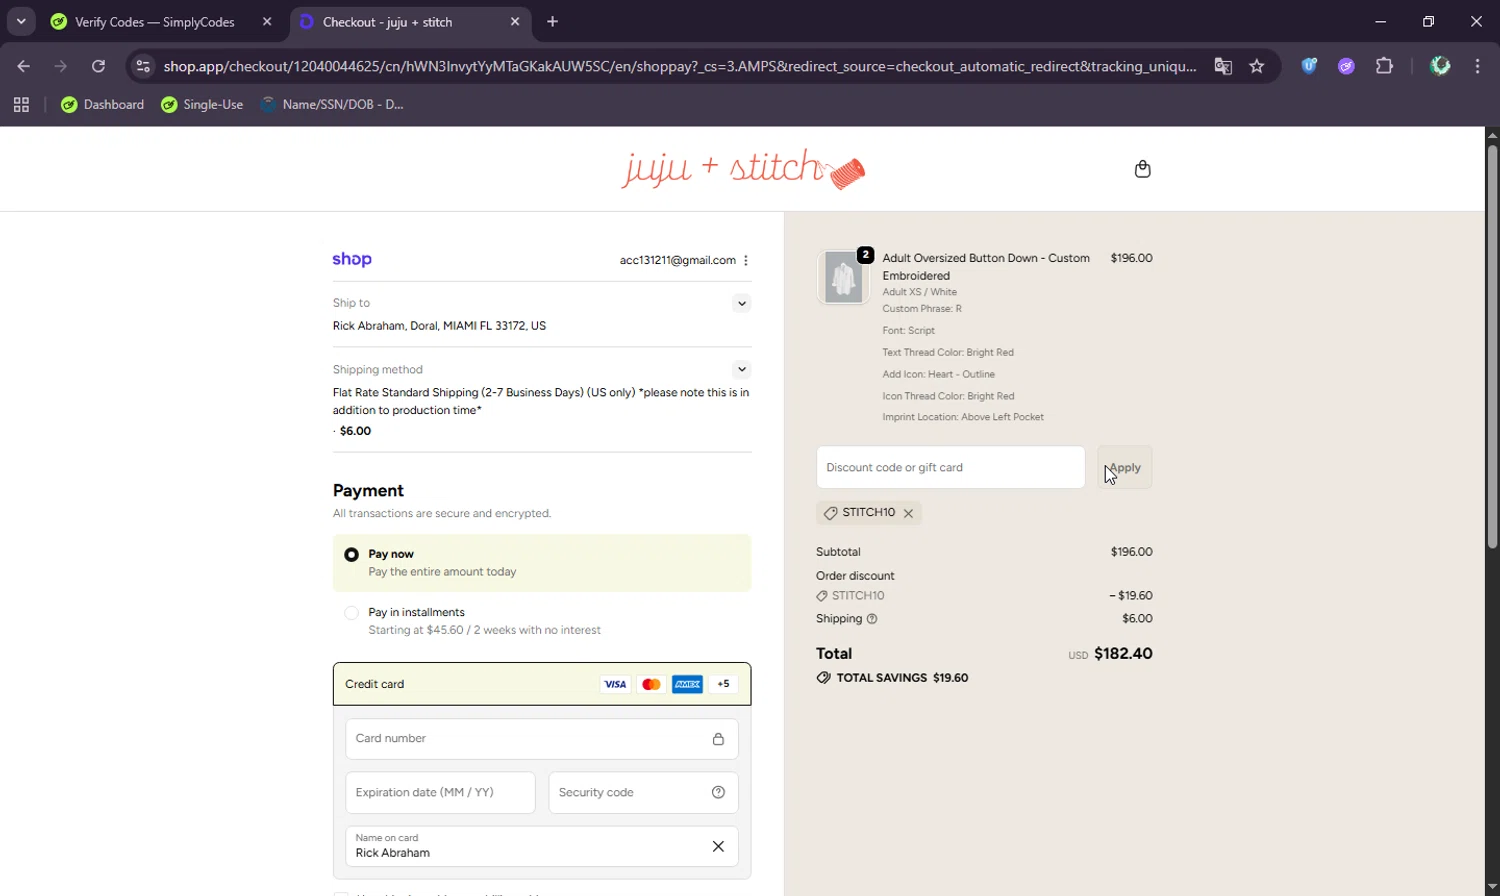
Task: Open the Name/SSN/DOB bookmark
Action: [x=332, y=104]
